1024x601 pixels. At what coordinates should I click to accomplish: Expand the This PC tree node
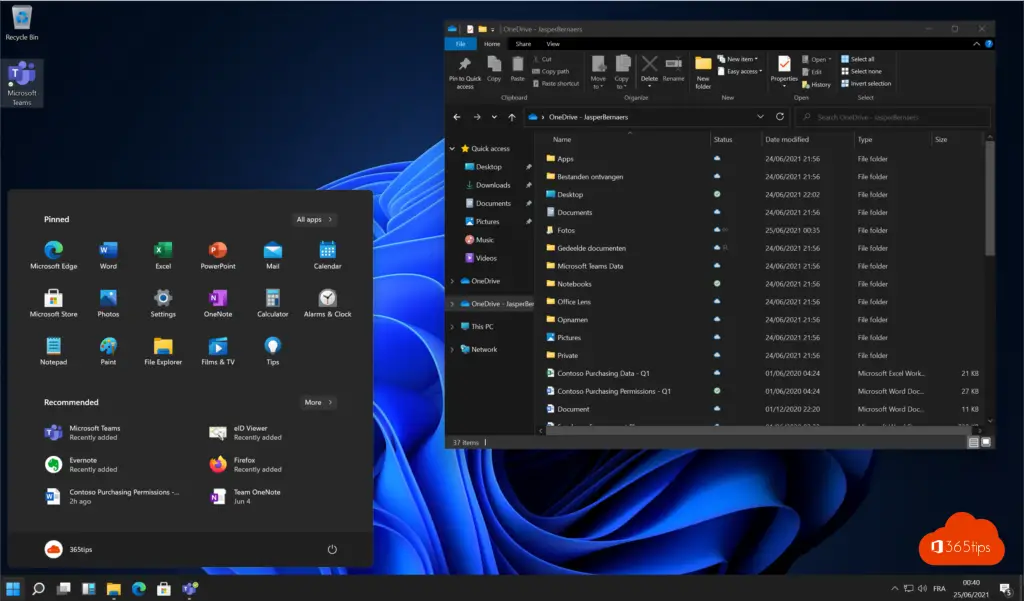click(452, 327)
